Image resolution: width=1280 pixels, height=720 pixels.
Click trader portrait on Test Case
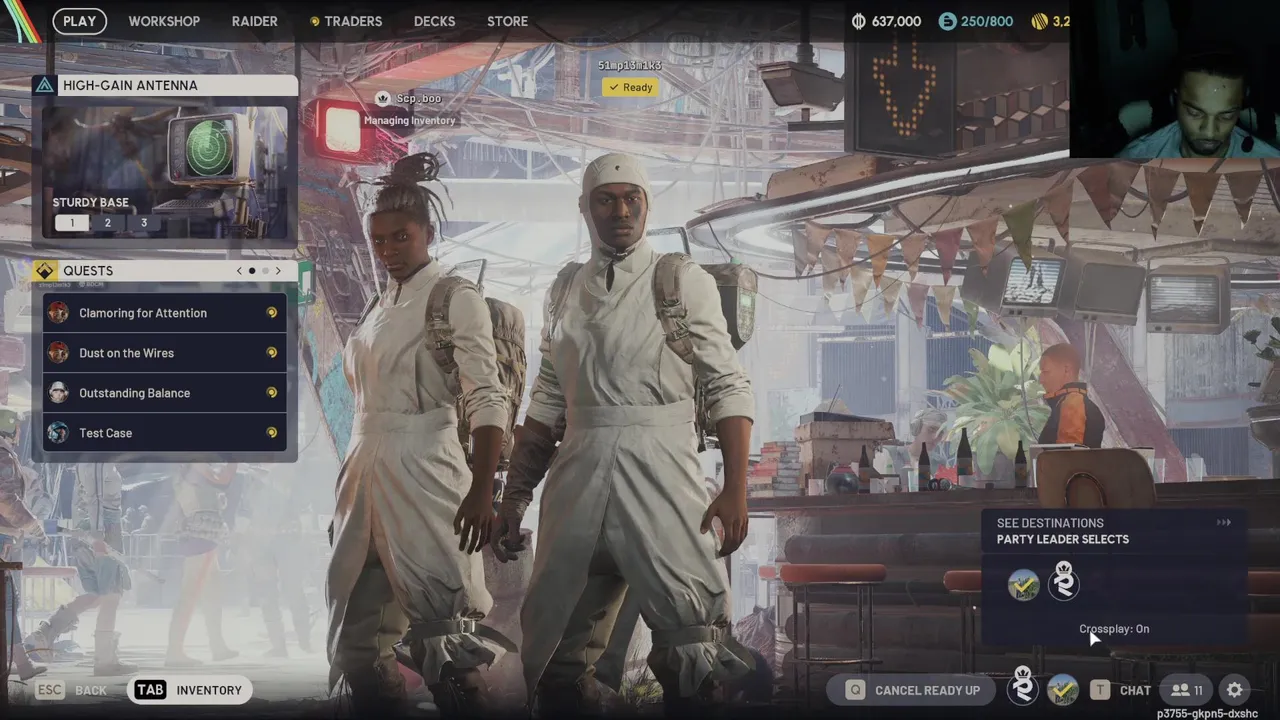(x=59, y=433)
